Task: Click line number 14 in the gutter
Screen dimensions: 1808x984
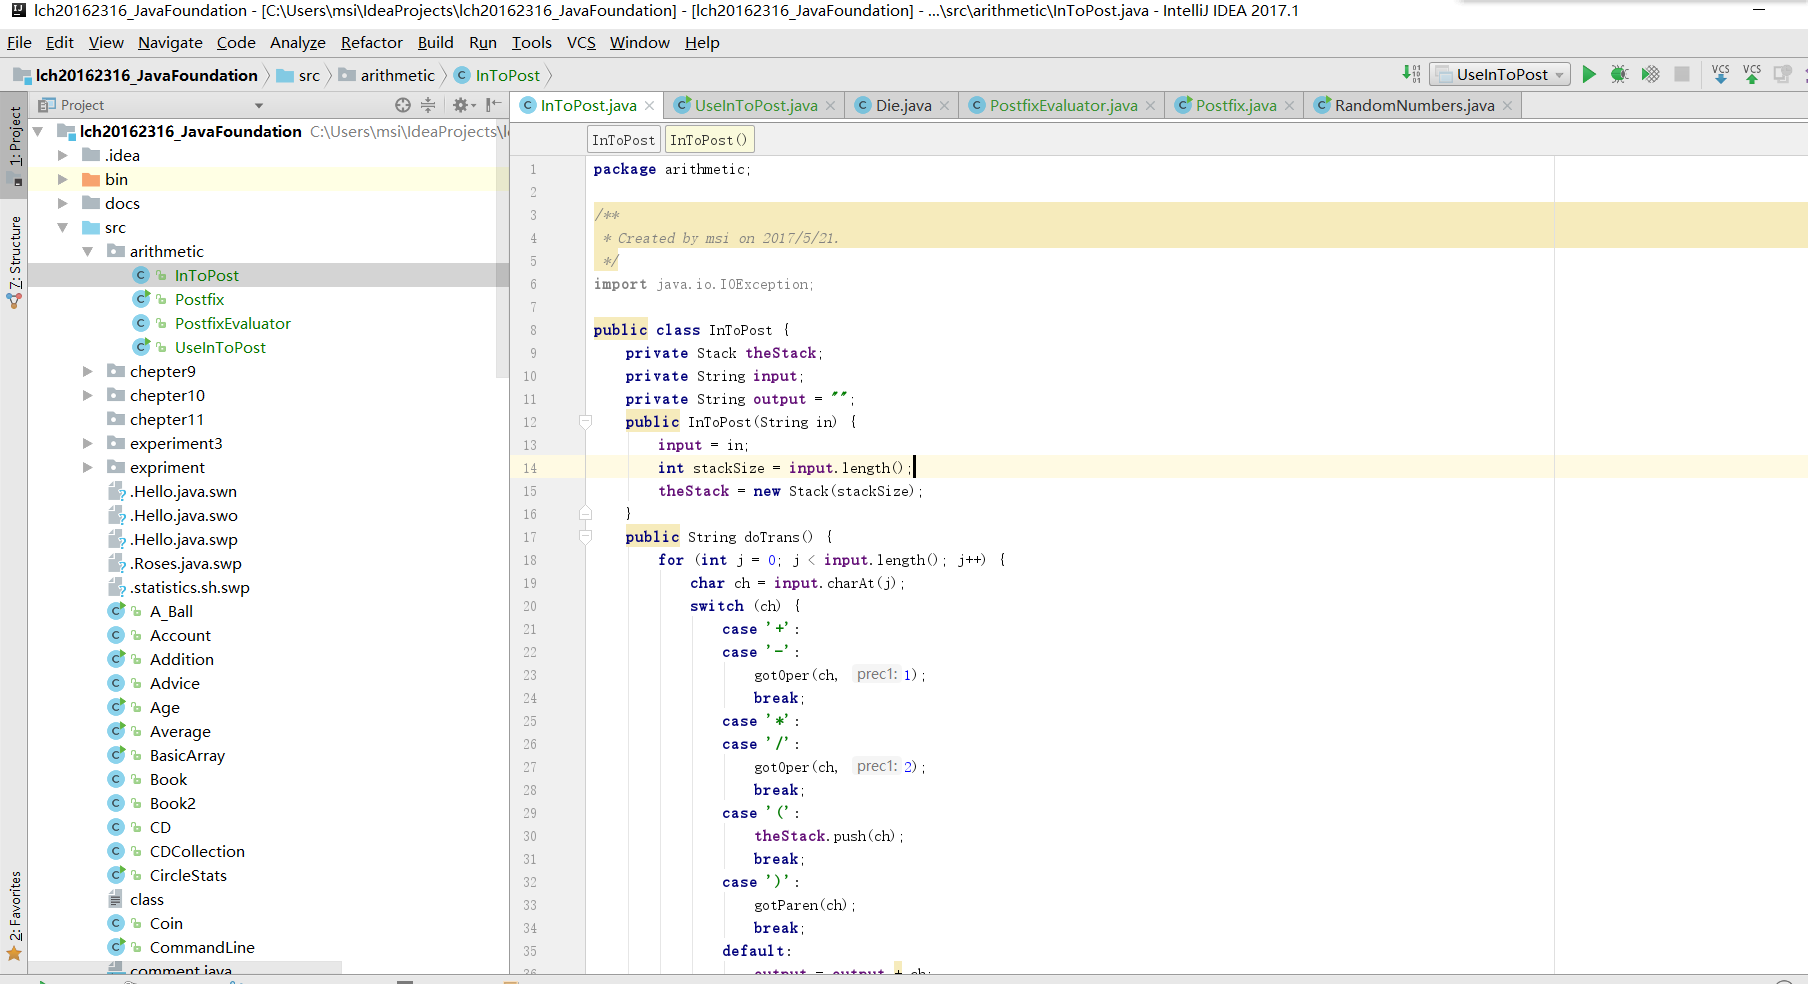Action: point(530,468)
